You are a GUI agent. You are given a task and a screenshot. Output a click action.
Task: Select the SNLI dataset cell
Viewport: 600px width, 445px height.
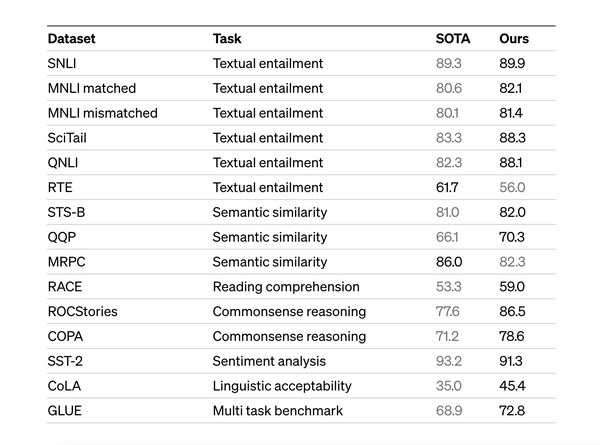tap(62, 64)
